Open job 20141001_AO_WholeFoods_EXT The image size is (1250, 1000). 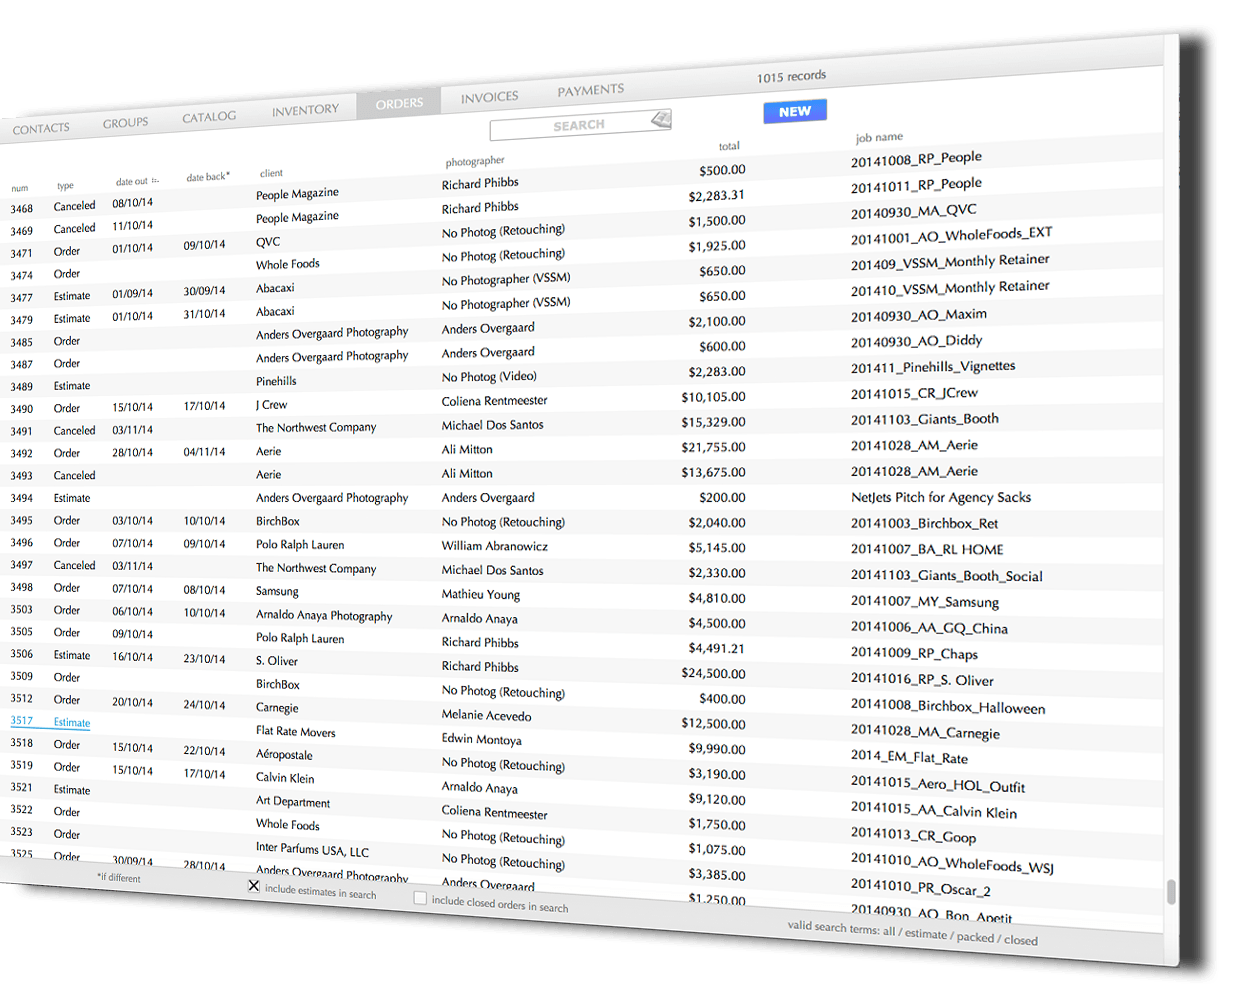click(x=951, y=235)
